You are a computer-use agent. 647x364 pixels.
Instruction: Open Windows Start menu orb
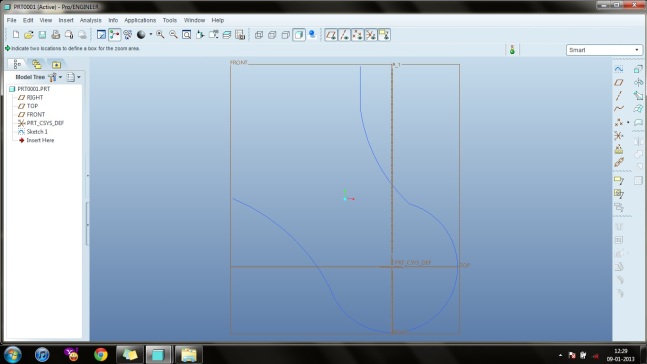[x=13, y=355]
